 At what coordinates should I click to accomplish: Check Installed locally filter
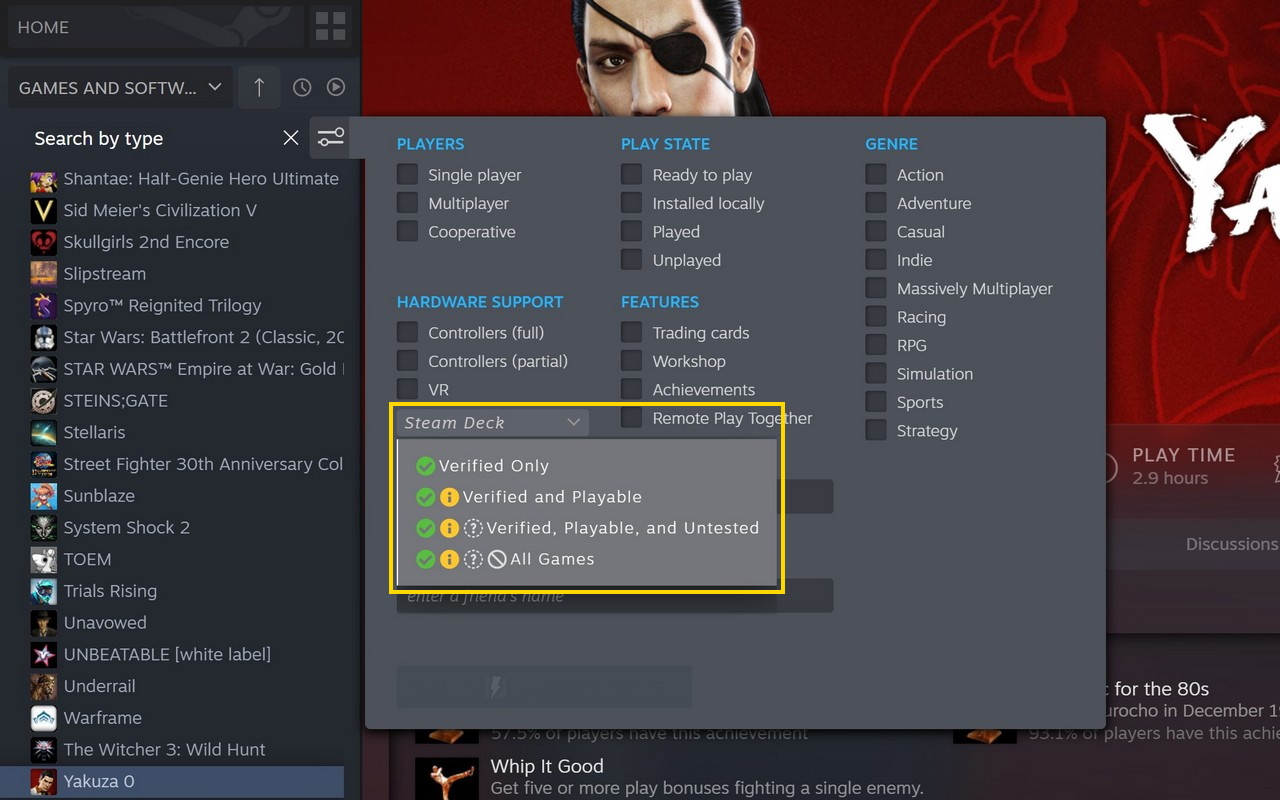coord(631,203)
